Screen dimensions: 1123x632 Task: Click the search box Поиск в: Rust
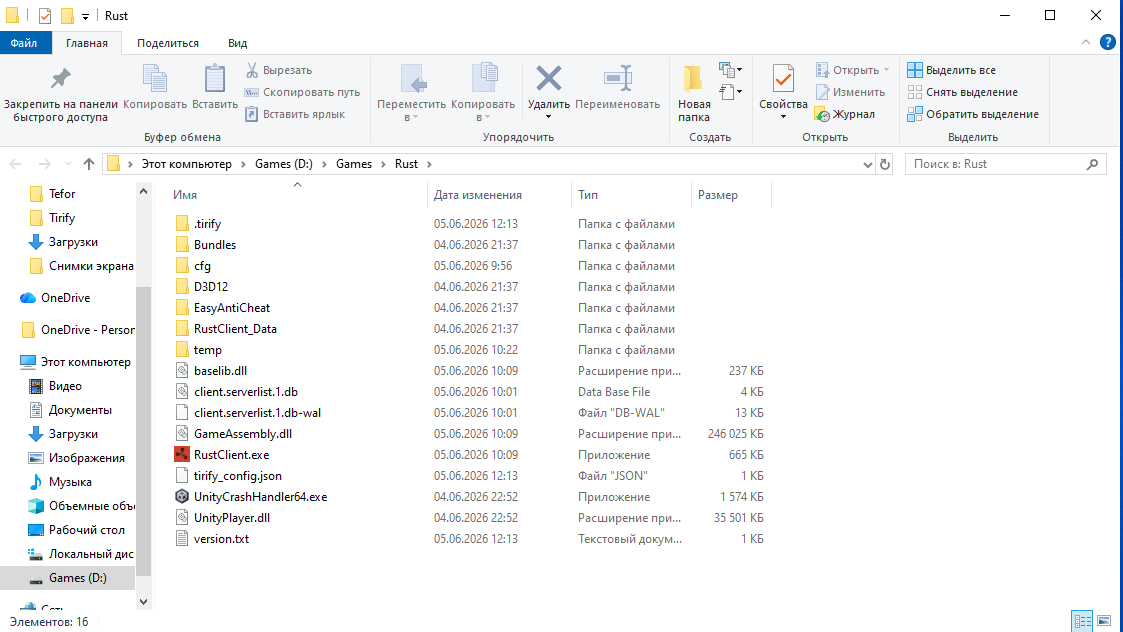coord(1006,164)
